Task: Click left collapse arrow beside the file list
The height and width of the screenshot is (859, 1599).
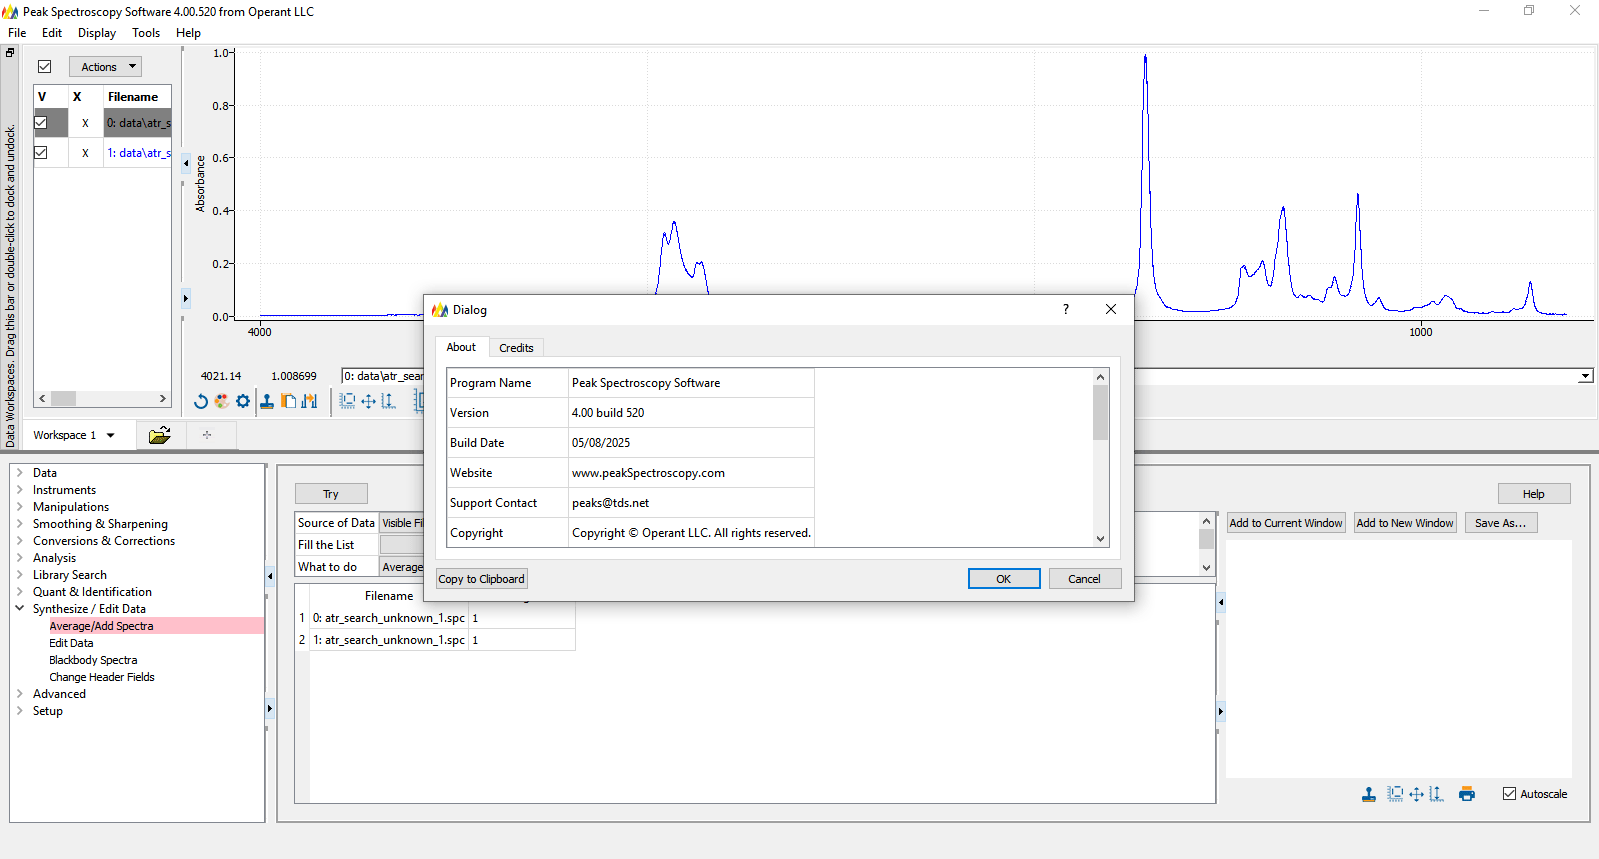Action: pos(186,163)
